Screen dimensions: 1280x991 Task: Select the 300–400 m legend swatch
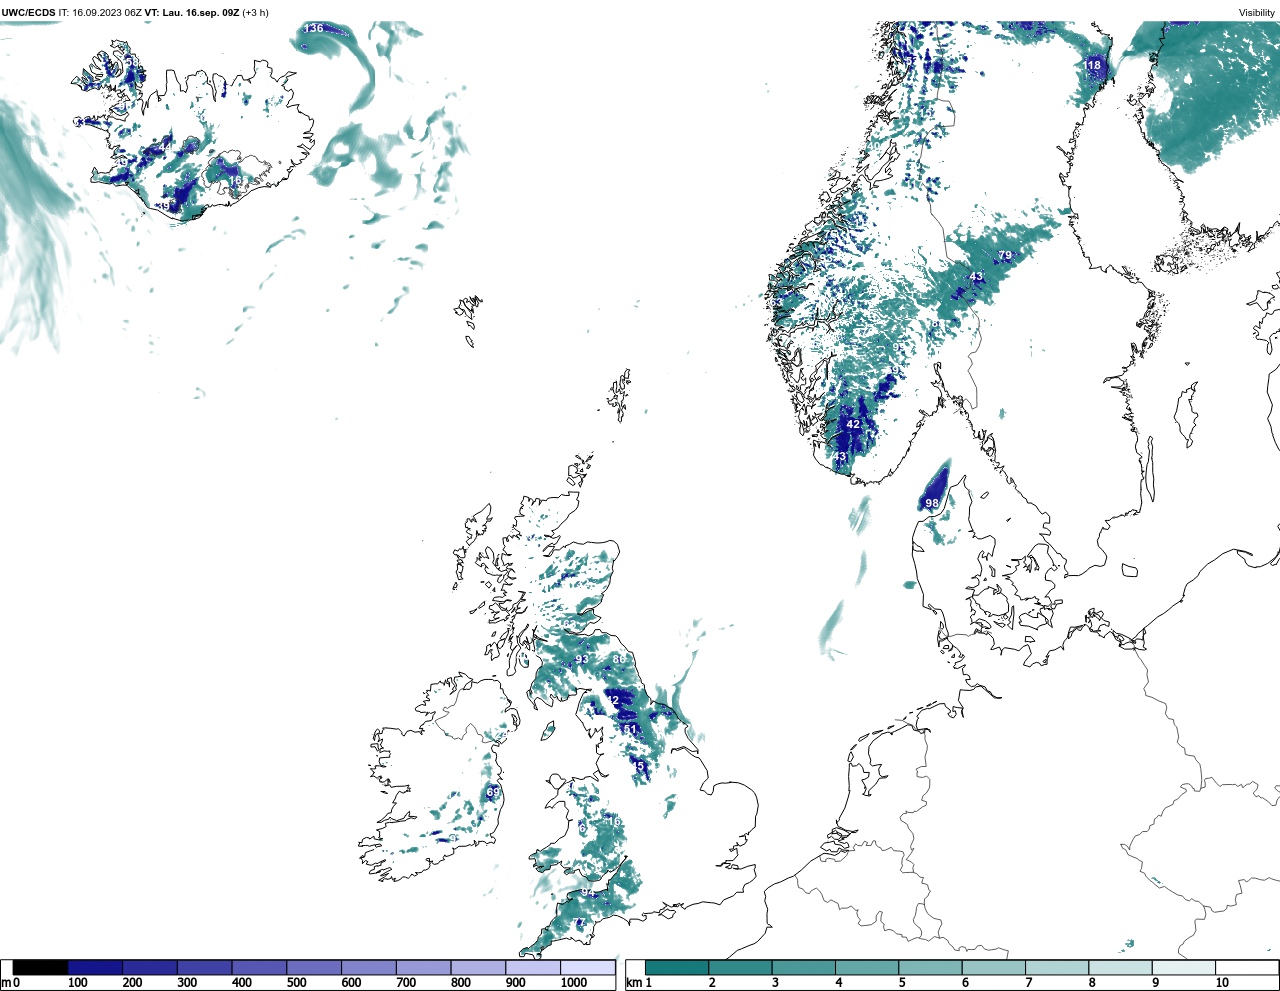[x=205, y=968]
